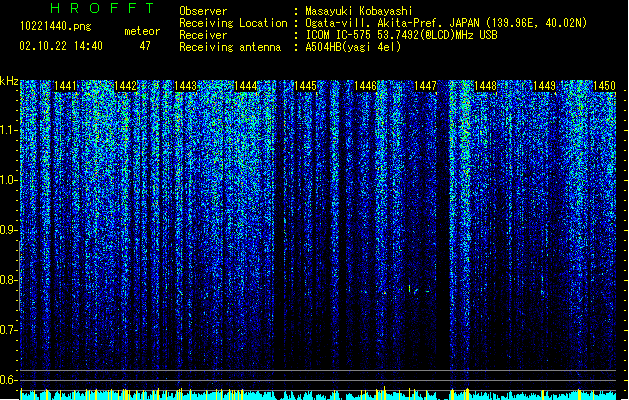Click the 0.9 kHz axis label

coord(9,230)
